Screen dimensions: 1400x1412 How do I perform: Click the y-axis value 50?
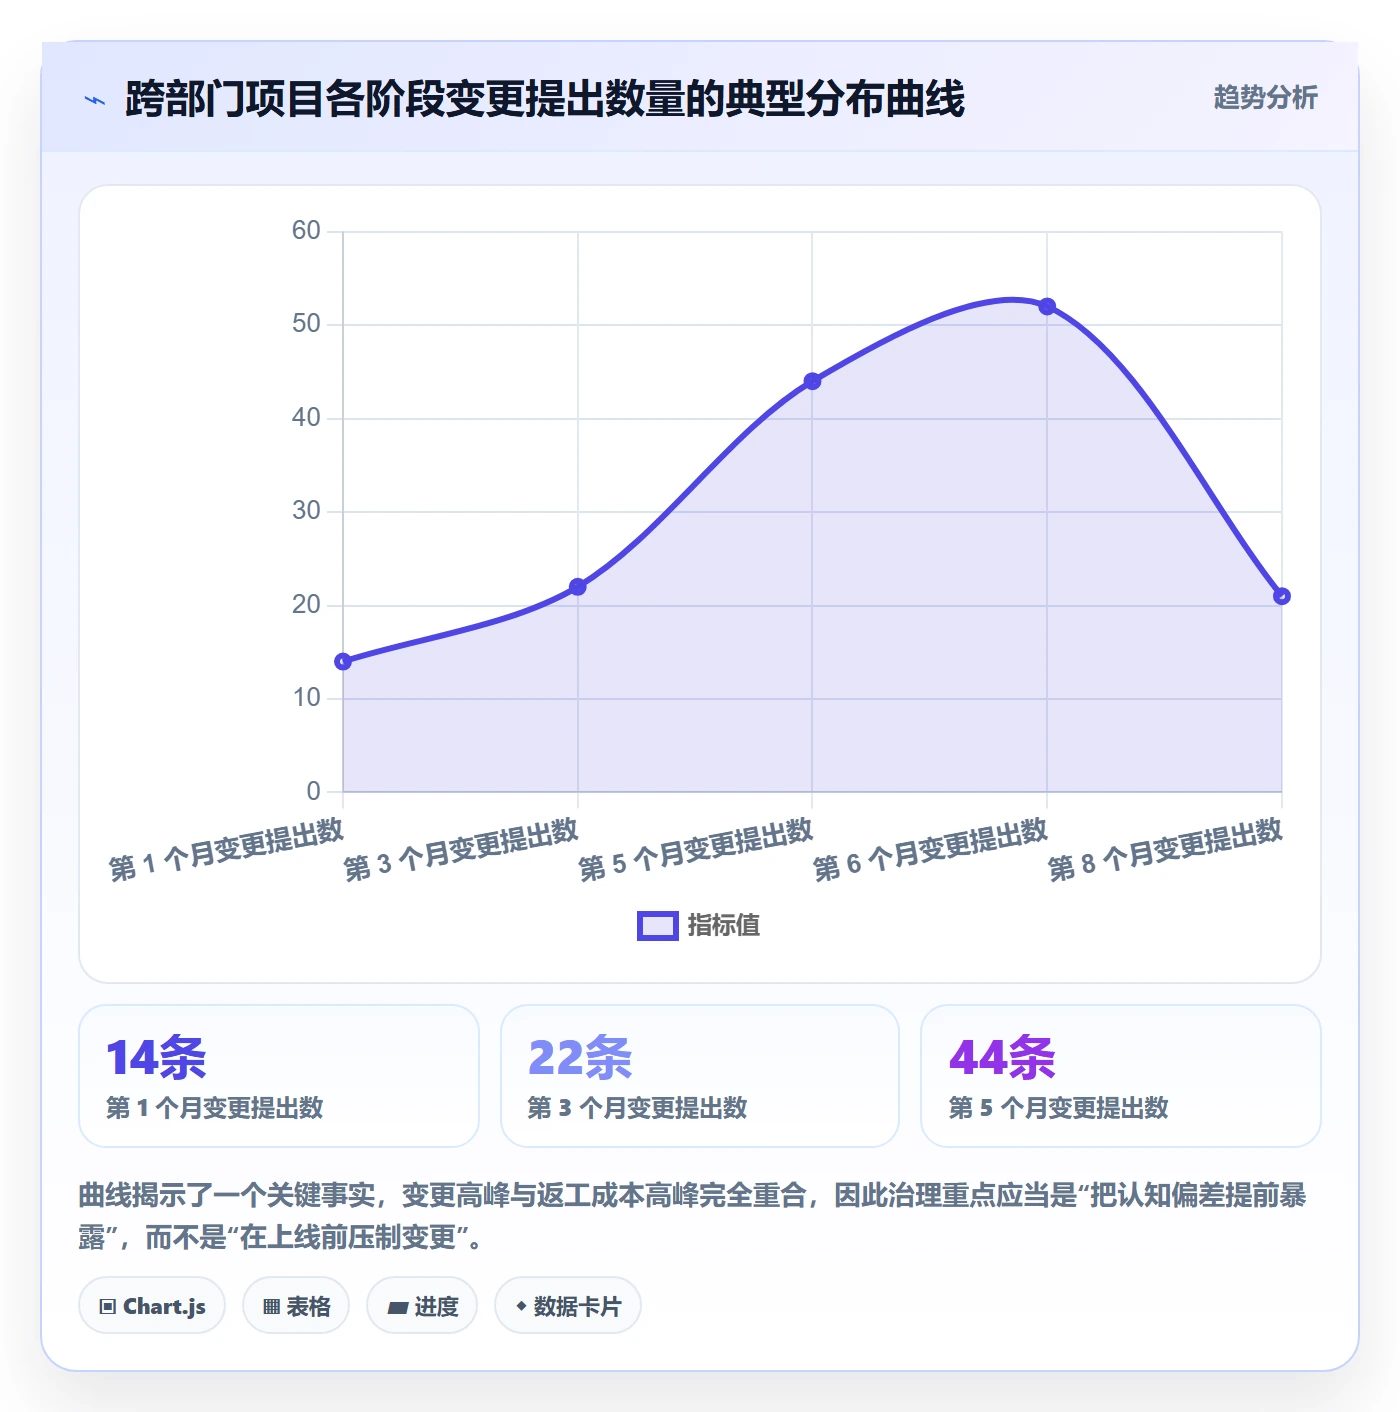pos(306,324)
